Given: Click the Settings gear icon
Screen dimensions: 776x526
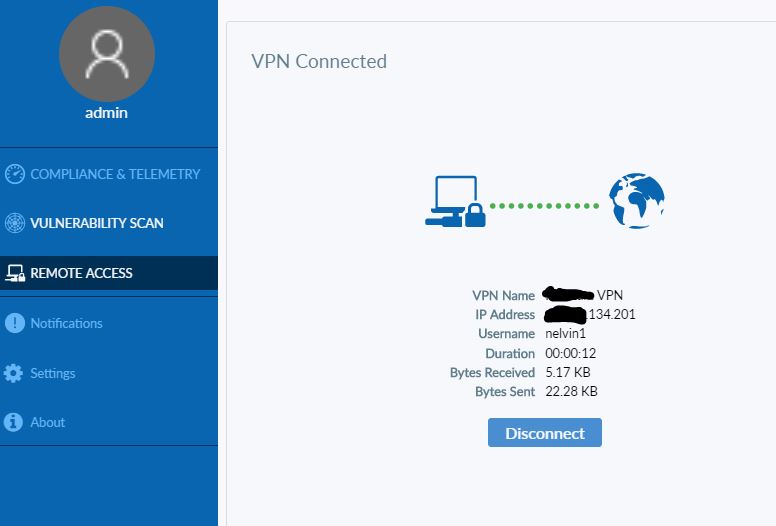Looking at the screenshot, I should (x=14, y=373).
